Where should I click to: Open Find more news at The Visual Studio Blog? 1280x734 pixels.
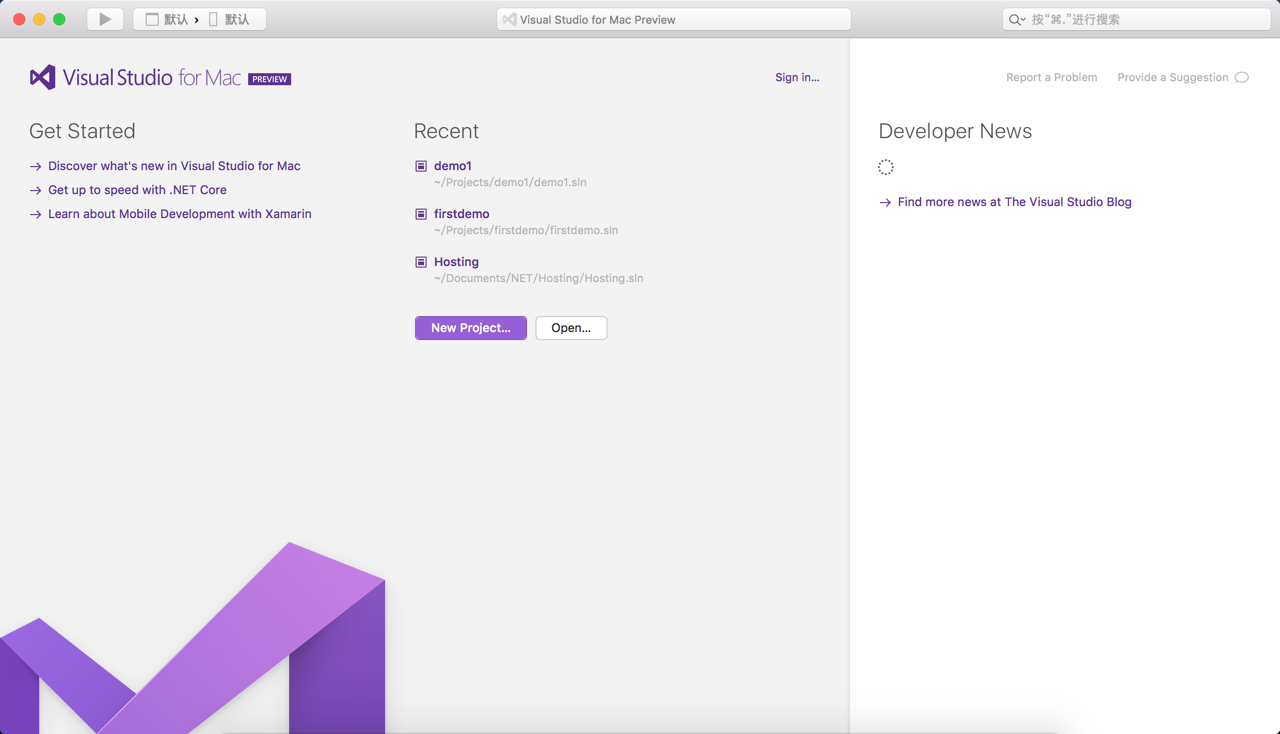coord(1015,202)
